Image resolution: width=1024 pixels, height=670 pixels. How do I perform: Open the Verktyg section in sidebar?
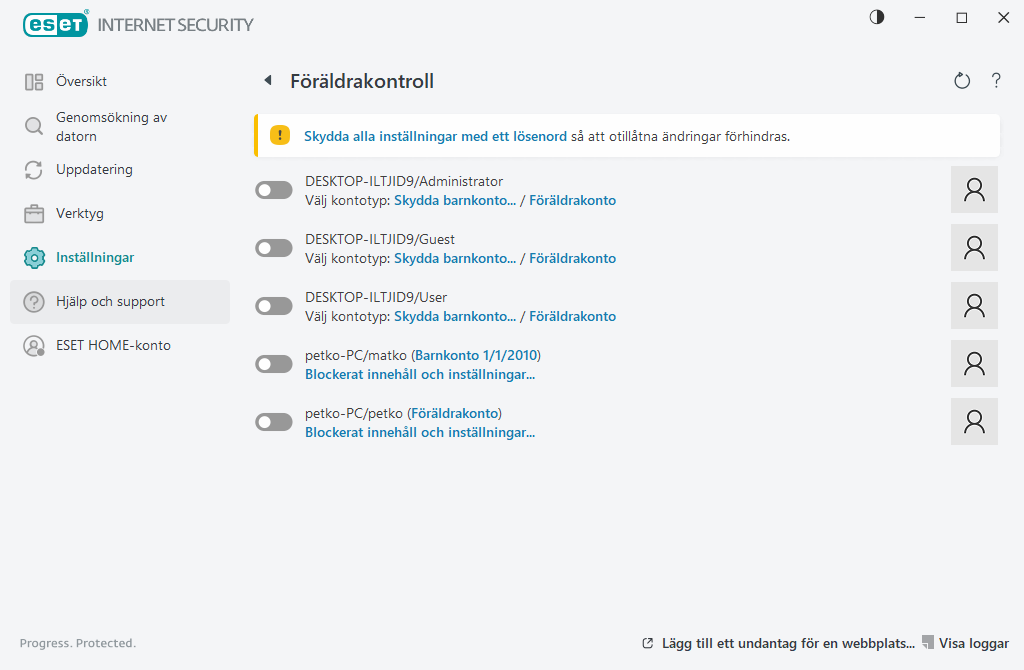pyautogui.click(x=81, y=213)
